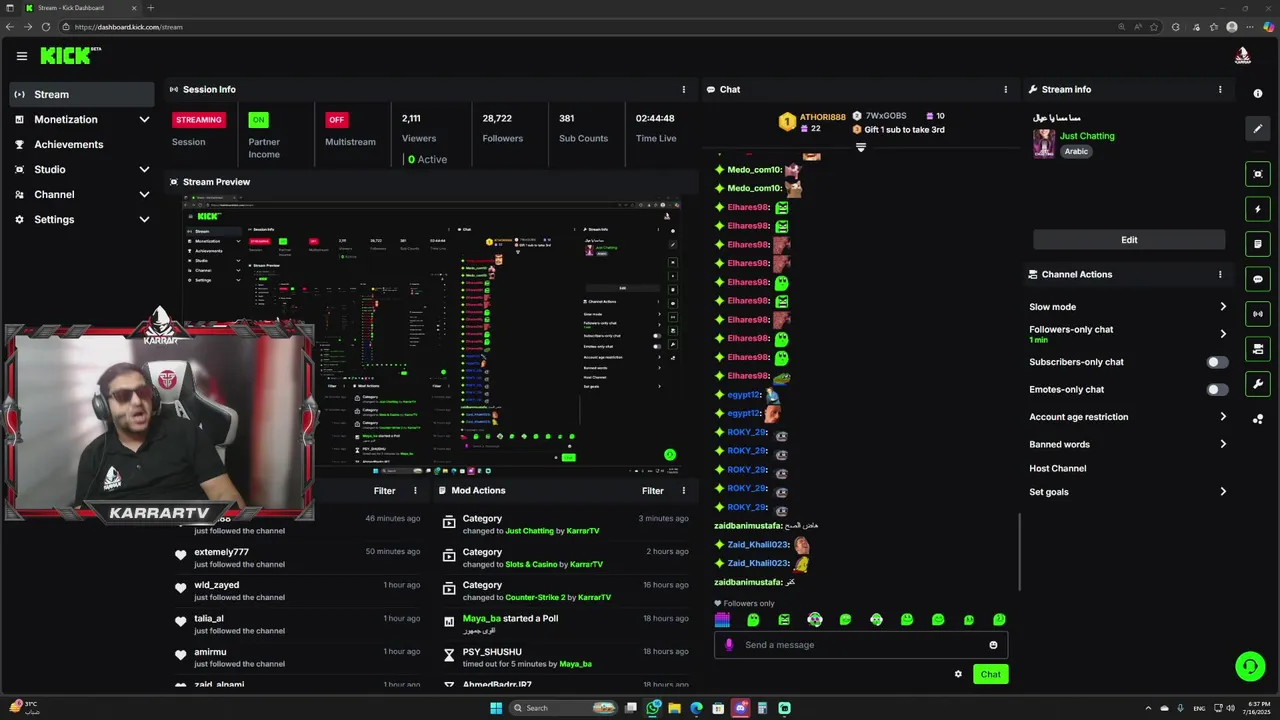Viewport: 1280px width, 720px height.
Task: Click the purple microphone in message box
Action: pos(729,645)
